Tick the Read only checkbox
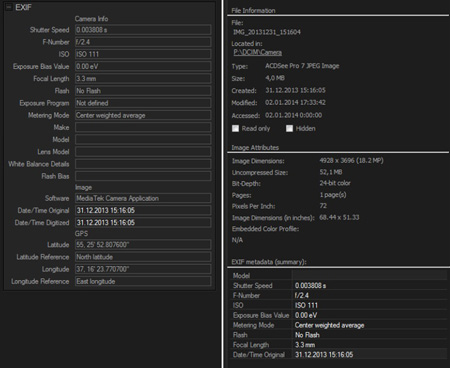The height and width of the screenshot is (368, 450). pyautogui.click(x=235, y=128)
